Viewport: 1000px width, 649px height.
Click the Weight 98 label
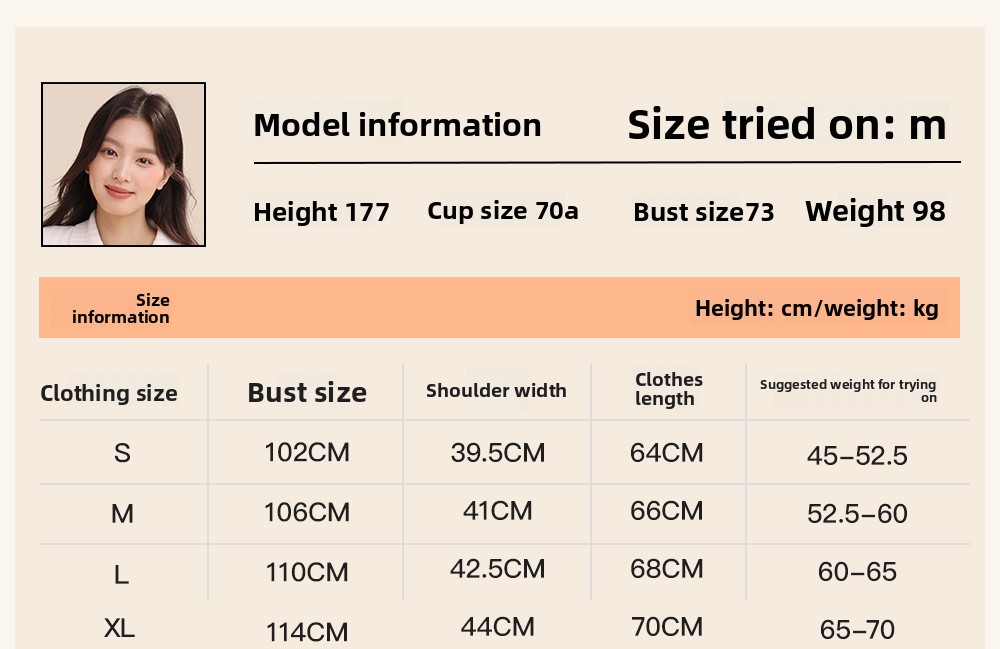point(875,211)
